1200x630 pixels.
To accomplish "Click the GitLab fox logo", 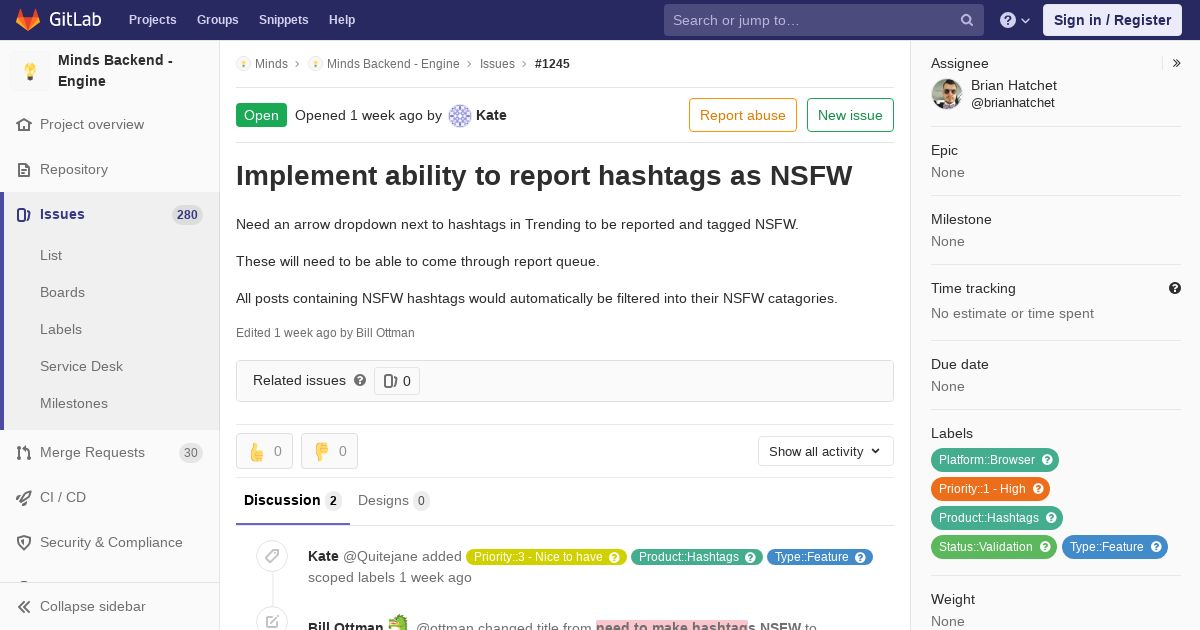I will point(28,19).
